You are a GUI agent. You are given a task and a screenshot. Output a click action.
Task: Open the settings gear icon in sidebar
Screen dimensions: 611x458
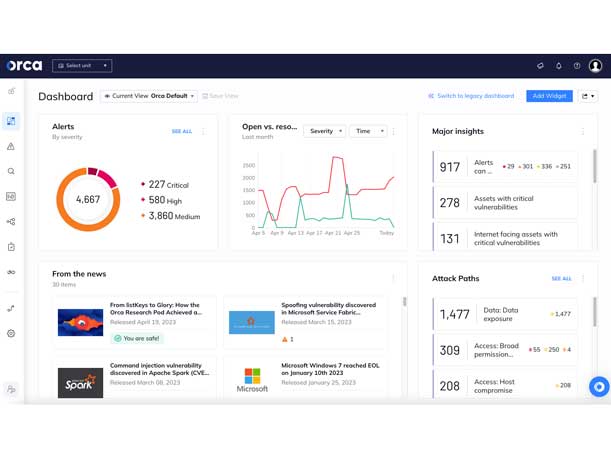(x=11, y=333)
